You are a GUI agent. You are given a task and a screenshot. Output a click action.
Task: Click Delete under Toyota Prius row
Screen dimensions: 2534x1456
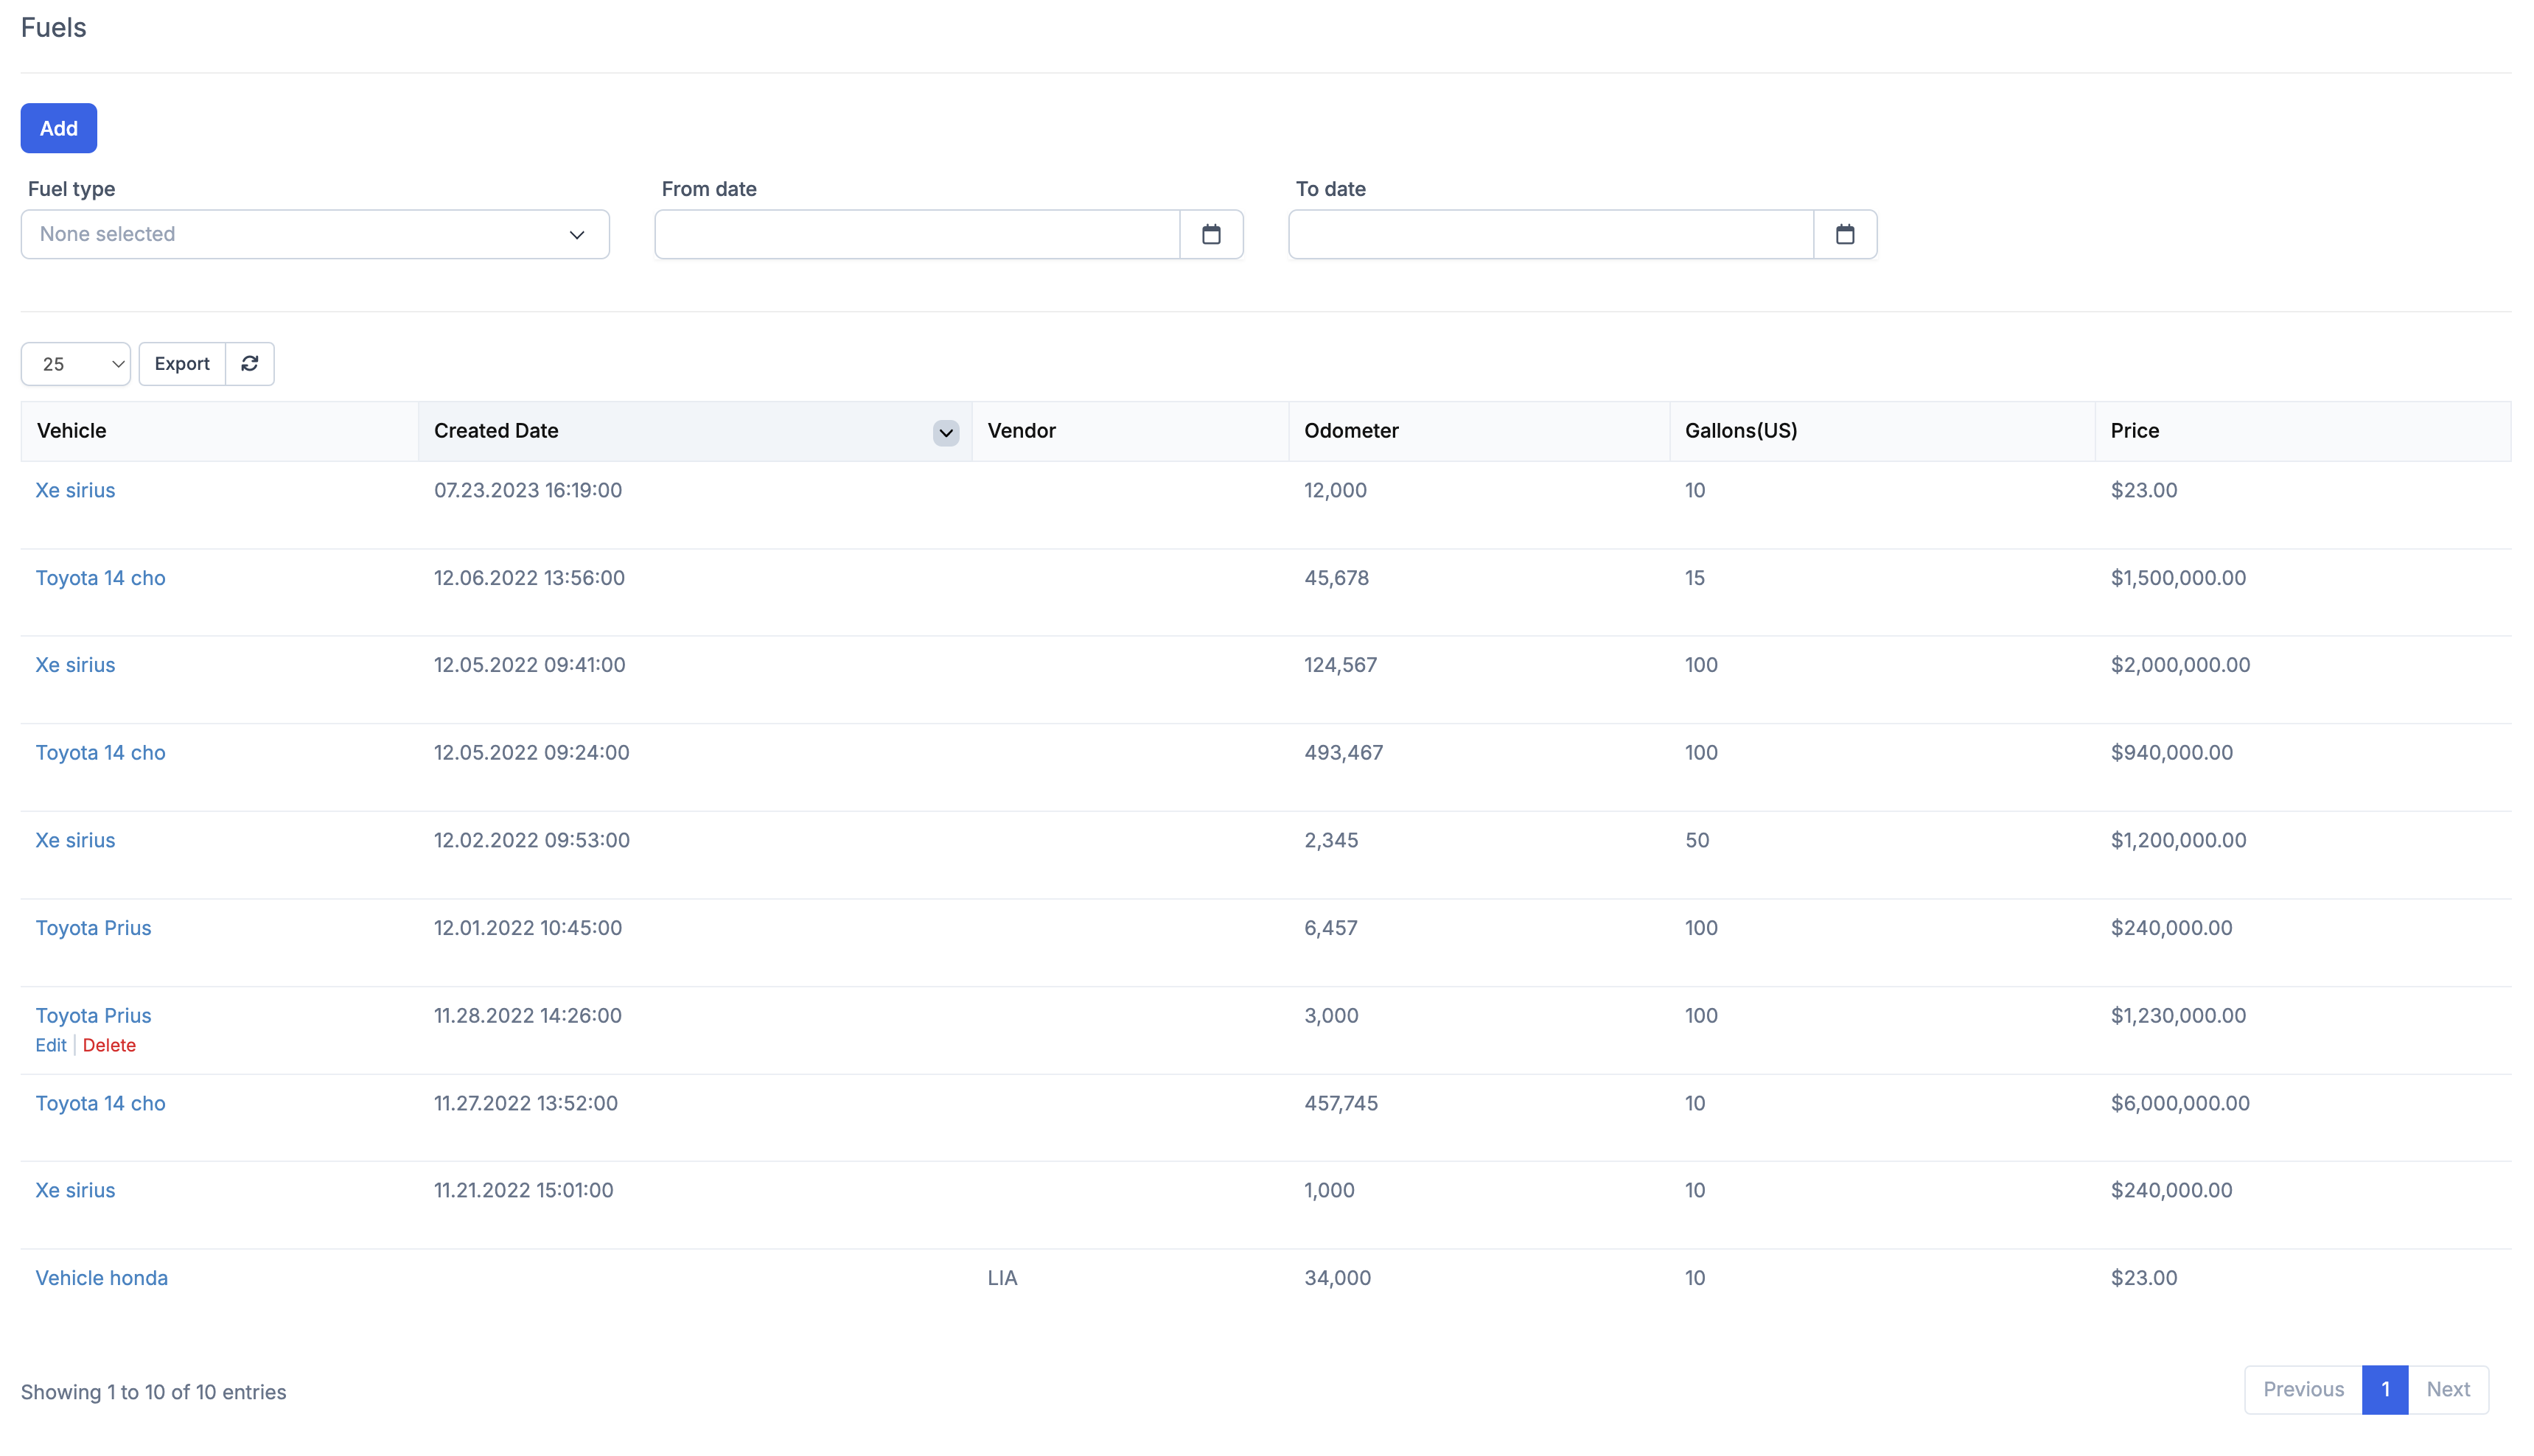pos(109,1045)
